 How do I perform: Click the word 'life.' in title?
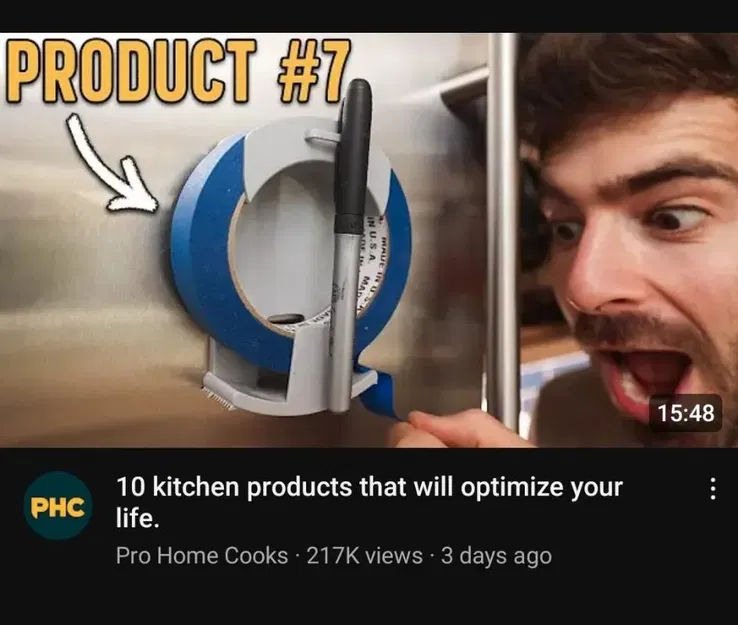pos(137,518)
